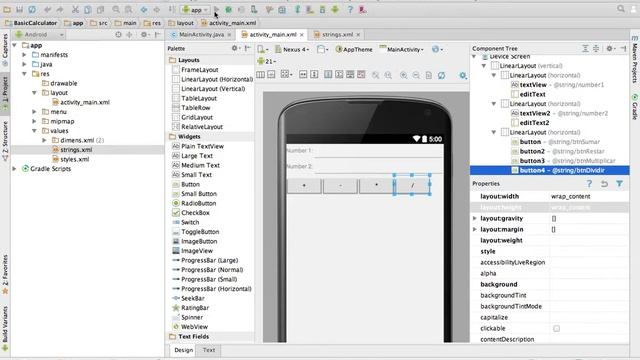Run the app with the green play icon
This screenshot has height=360, width=640.
click(x=217, y=9)
